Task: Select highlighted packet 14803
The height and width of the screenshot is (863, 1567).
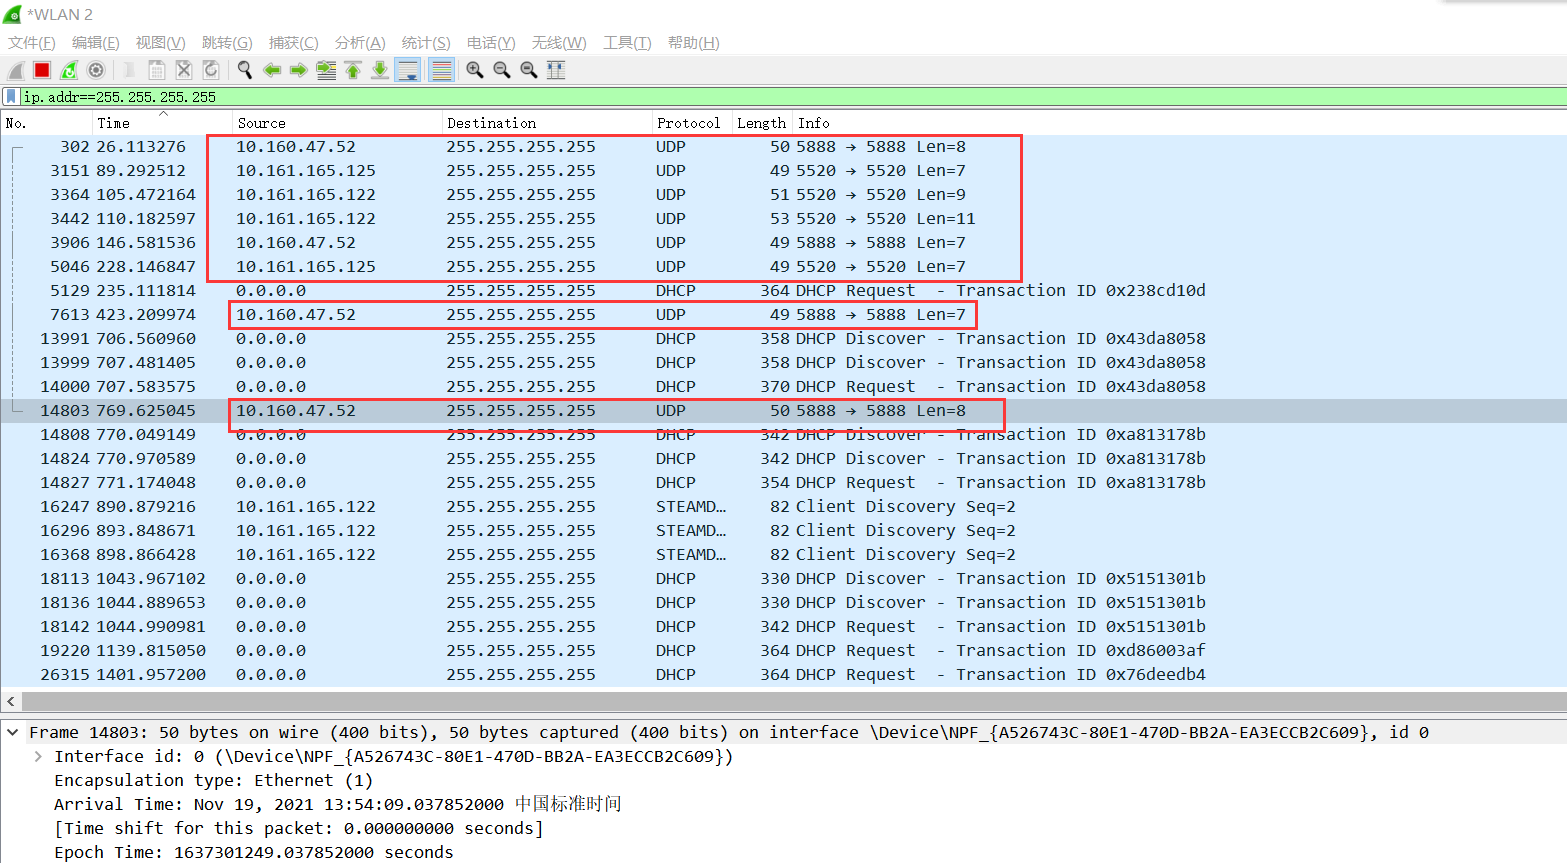Action: 783,410
